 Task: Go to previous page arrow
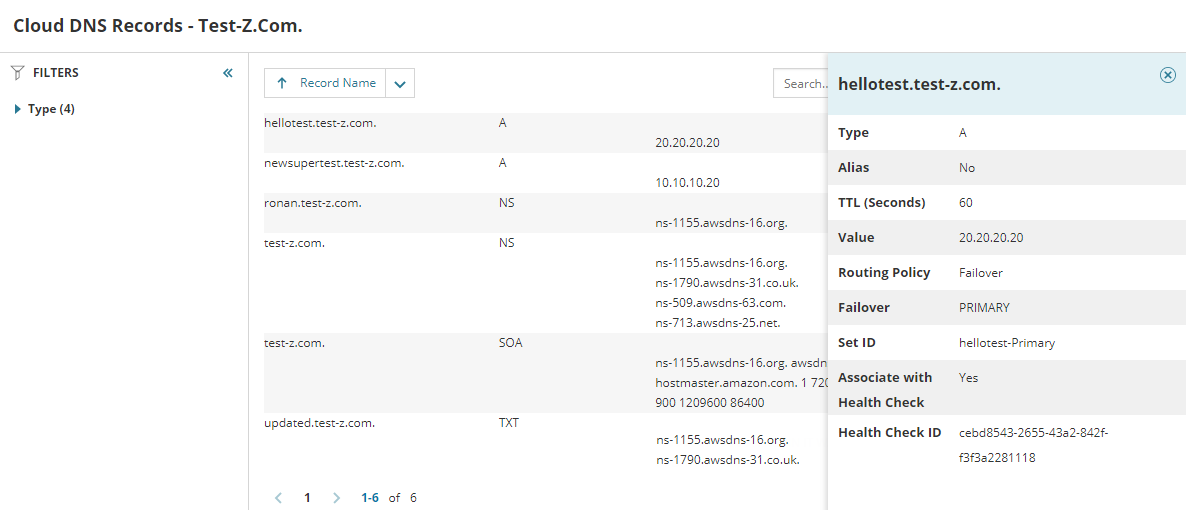(x=279, y=497)
